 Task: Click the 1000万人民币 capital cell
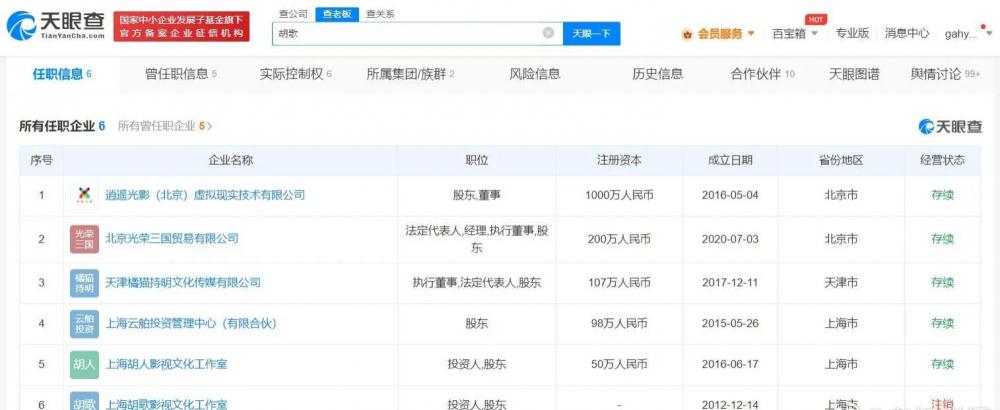[x=619, y=195]
